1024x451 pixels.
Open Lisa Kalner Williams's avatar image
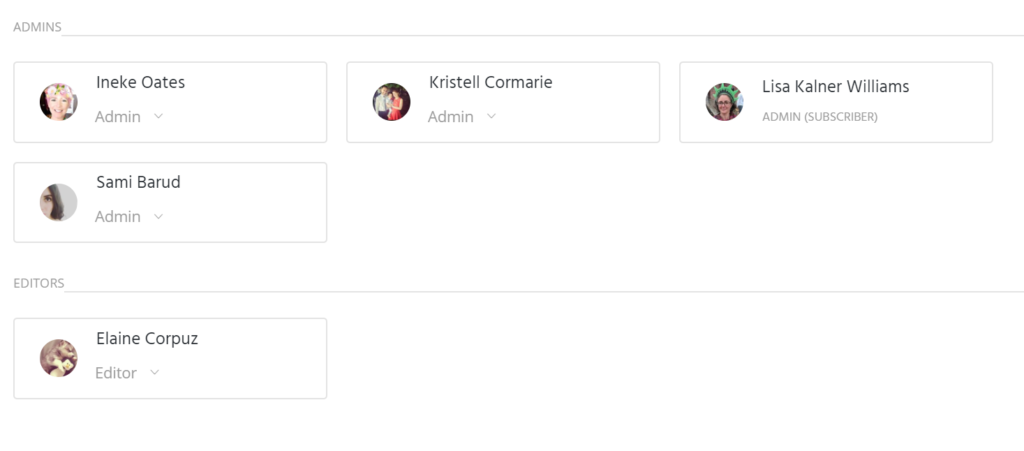(x=724, y=102)
